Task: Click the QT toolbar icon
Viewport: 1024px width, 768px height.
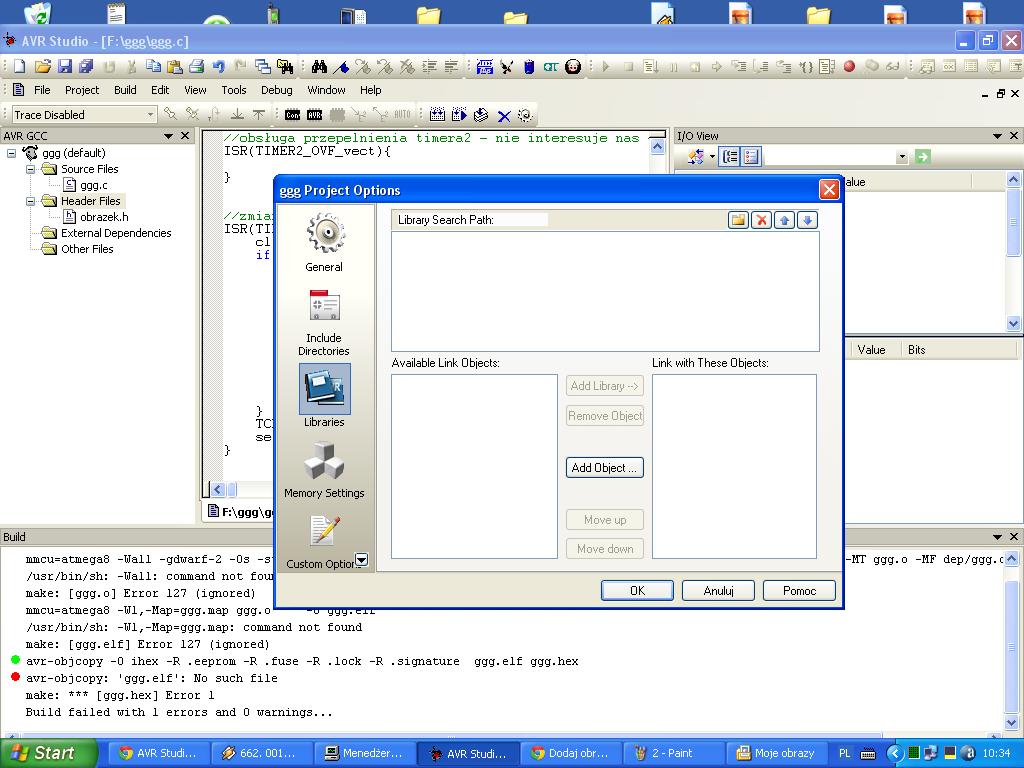Action: [x=551, y=66]
